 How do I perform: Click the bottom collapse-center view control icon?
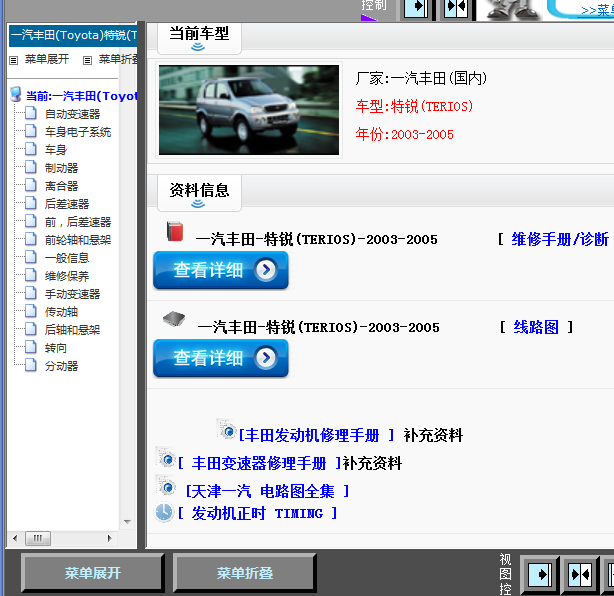pos(580,574)
